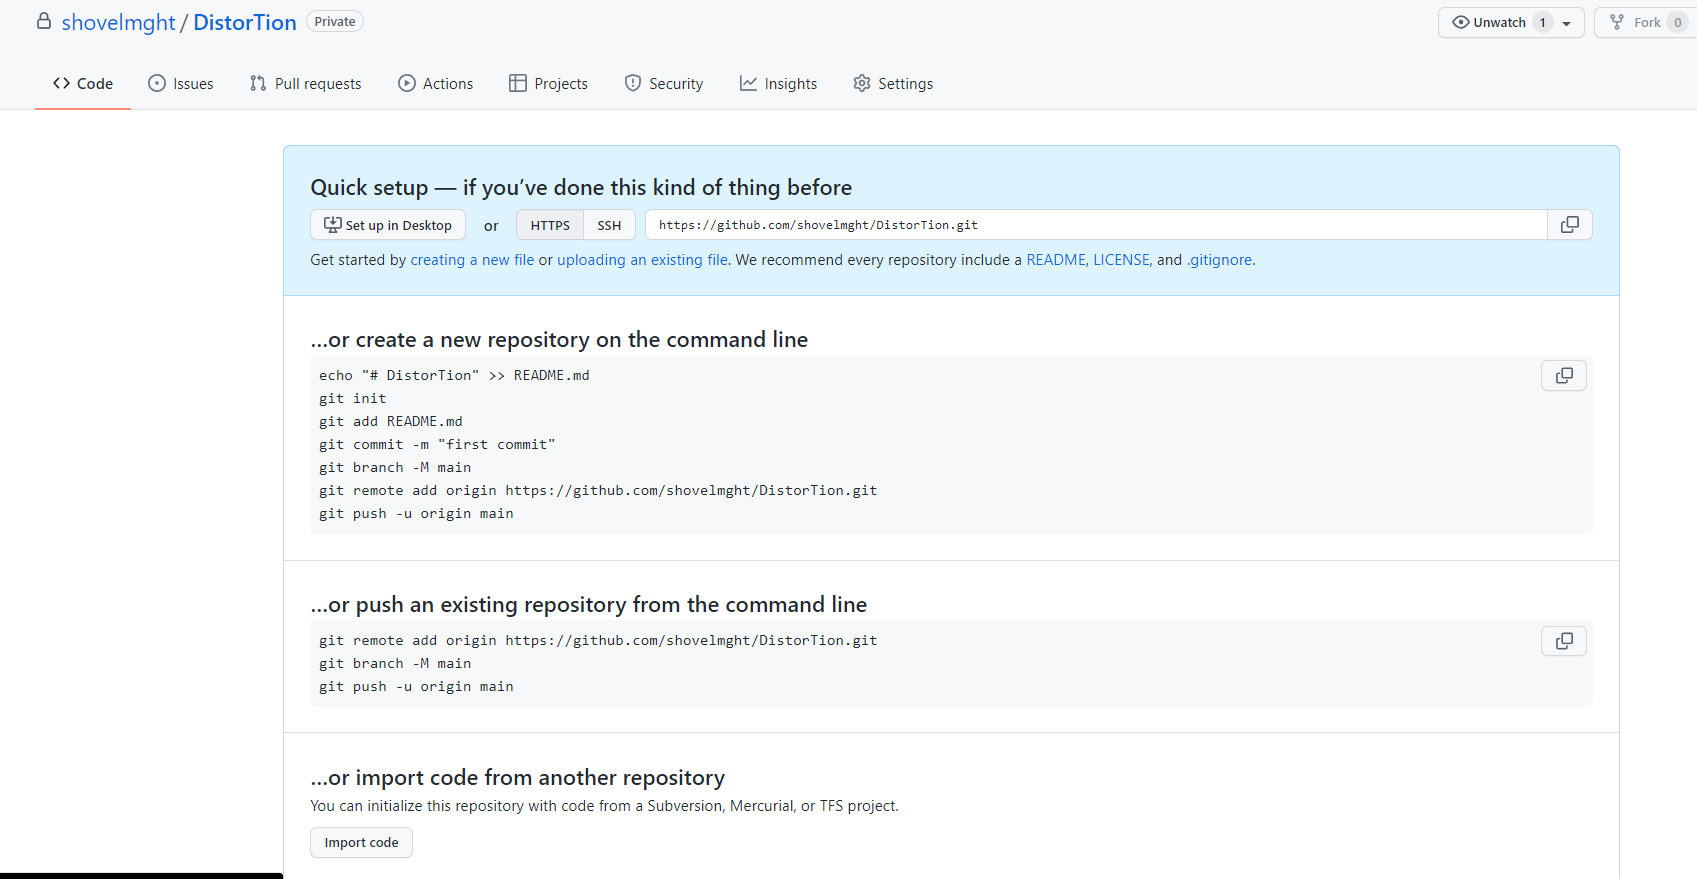The width and height of the screenshot is (1697, 879).
Task: Copy the repository HTTPS URL to clipboard
Action: pos(1569,225)
